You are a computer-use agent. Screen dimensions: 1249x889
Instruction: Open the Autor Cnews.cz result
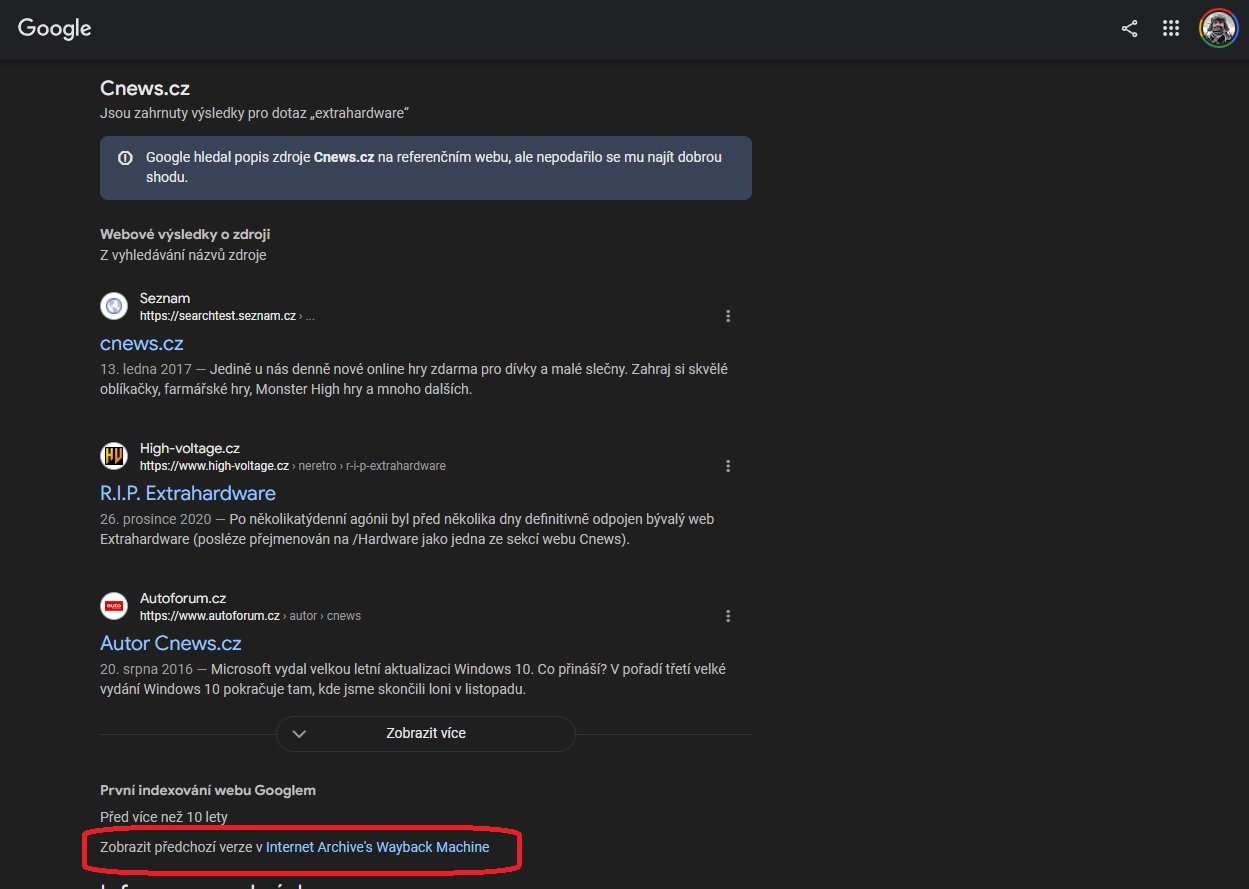tap(170, 643)
